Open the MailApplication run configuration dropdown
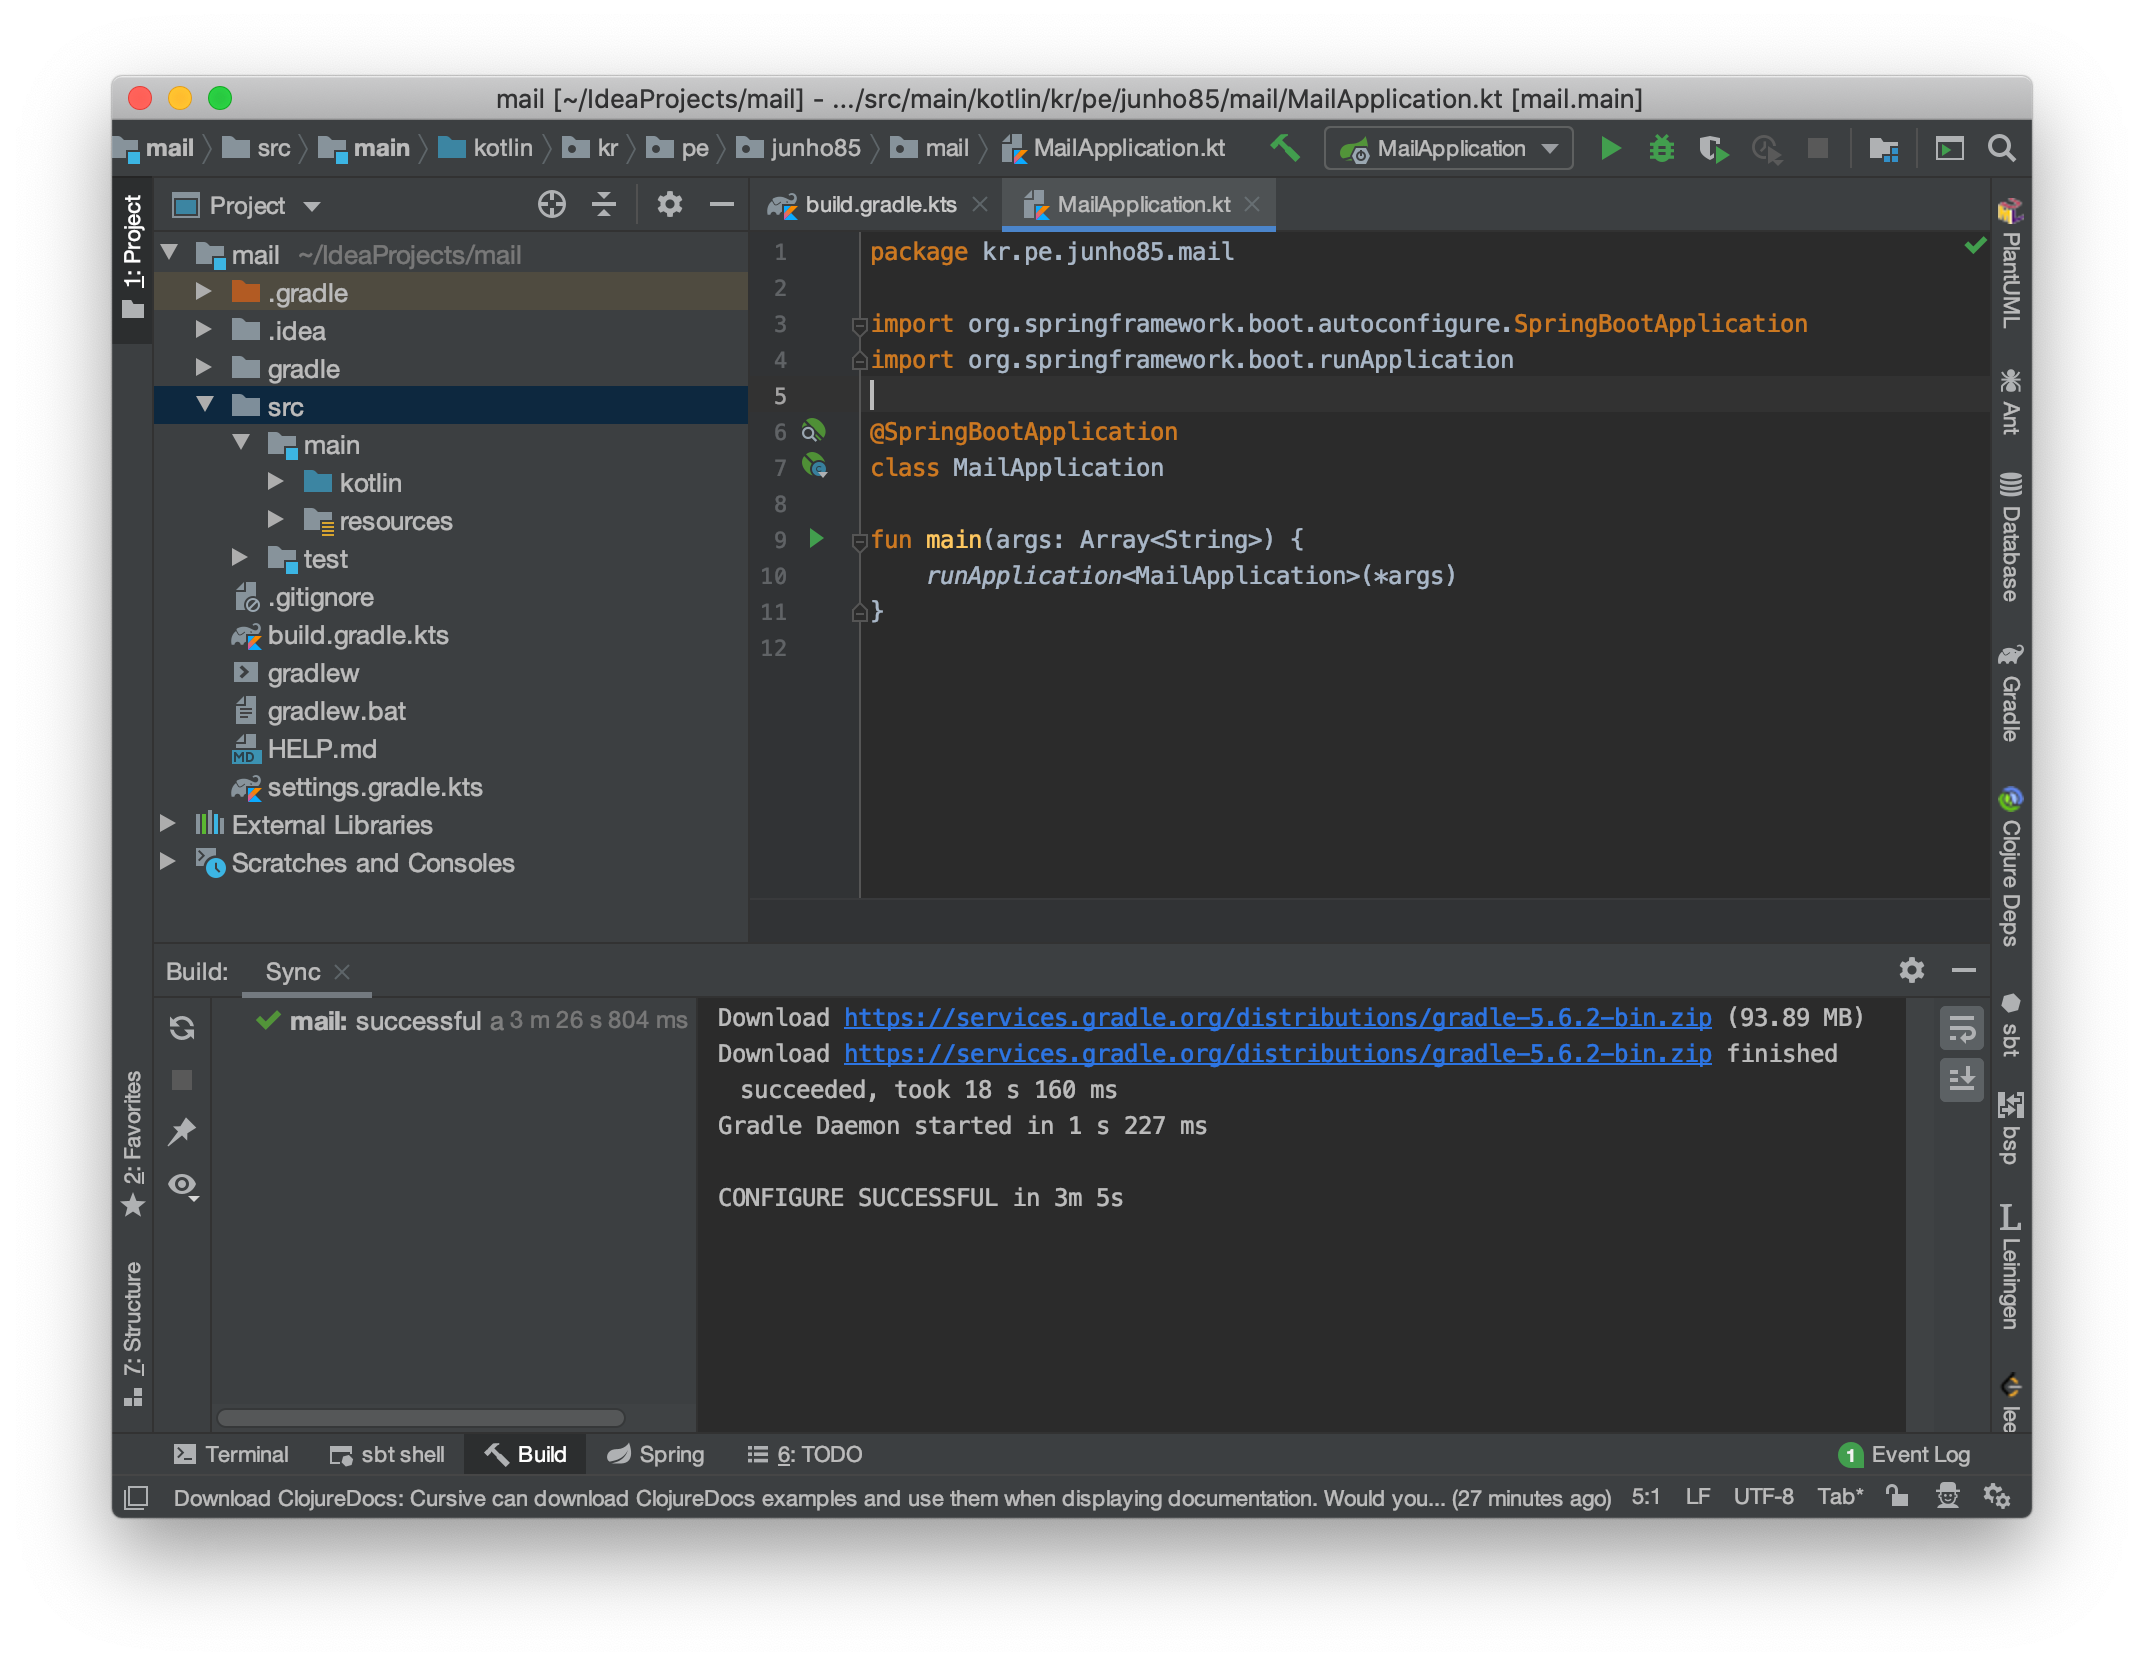Image resolution: width=2144 pixels, height=1666 pixels. point(1448,149)
